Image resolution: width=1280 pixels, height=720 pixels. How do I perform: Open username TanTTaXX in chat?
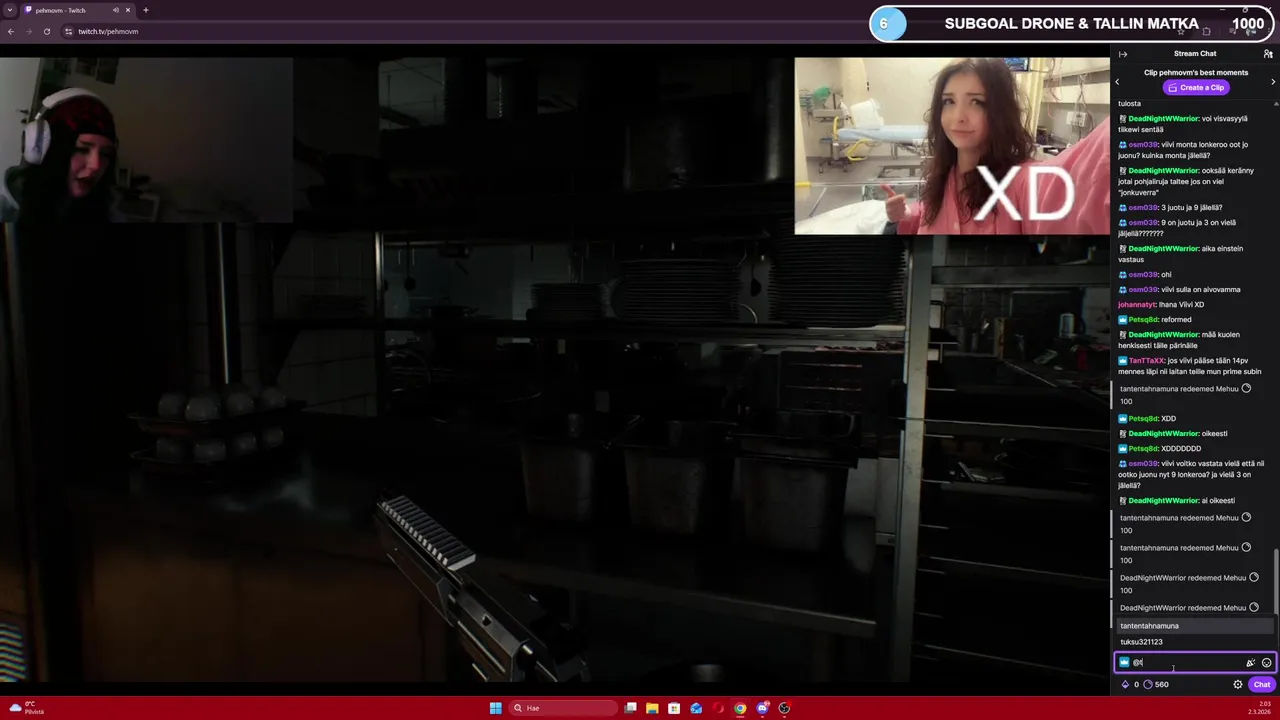click(1146, 361)
